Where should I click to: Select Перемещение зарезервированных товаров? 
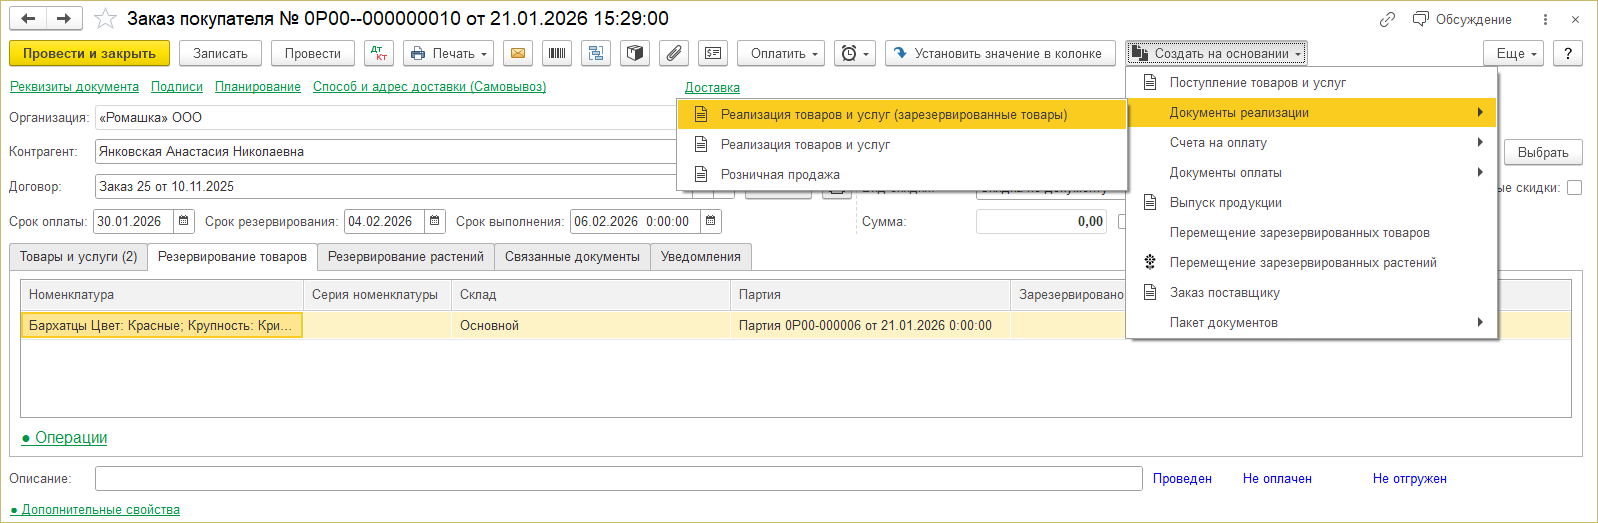click(1311, 232)
